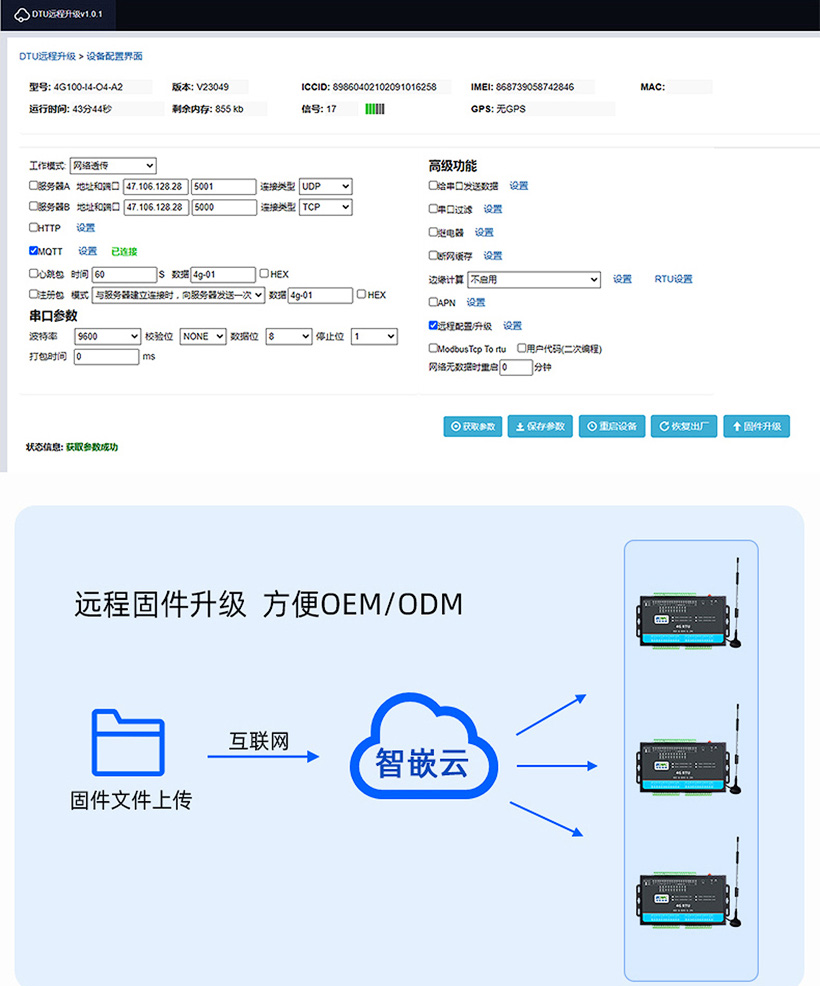Open the RTU设置 link

(x=673, y=280)
